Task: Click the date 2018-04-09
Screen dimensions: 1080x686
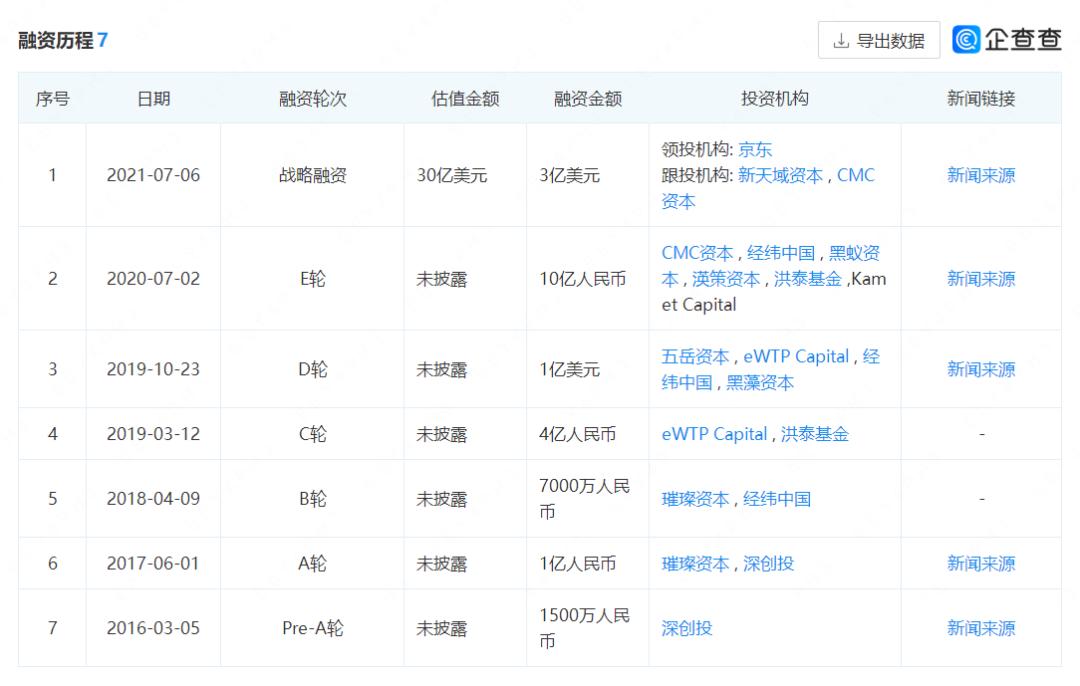Action: (154, 499)
